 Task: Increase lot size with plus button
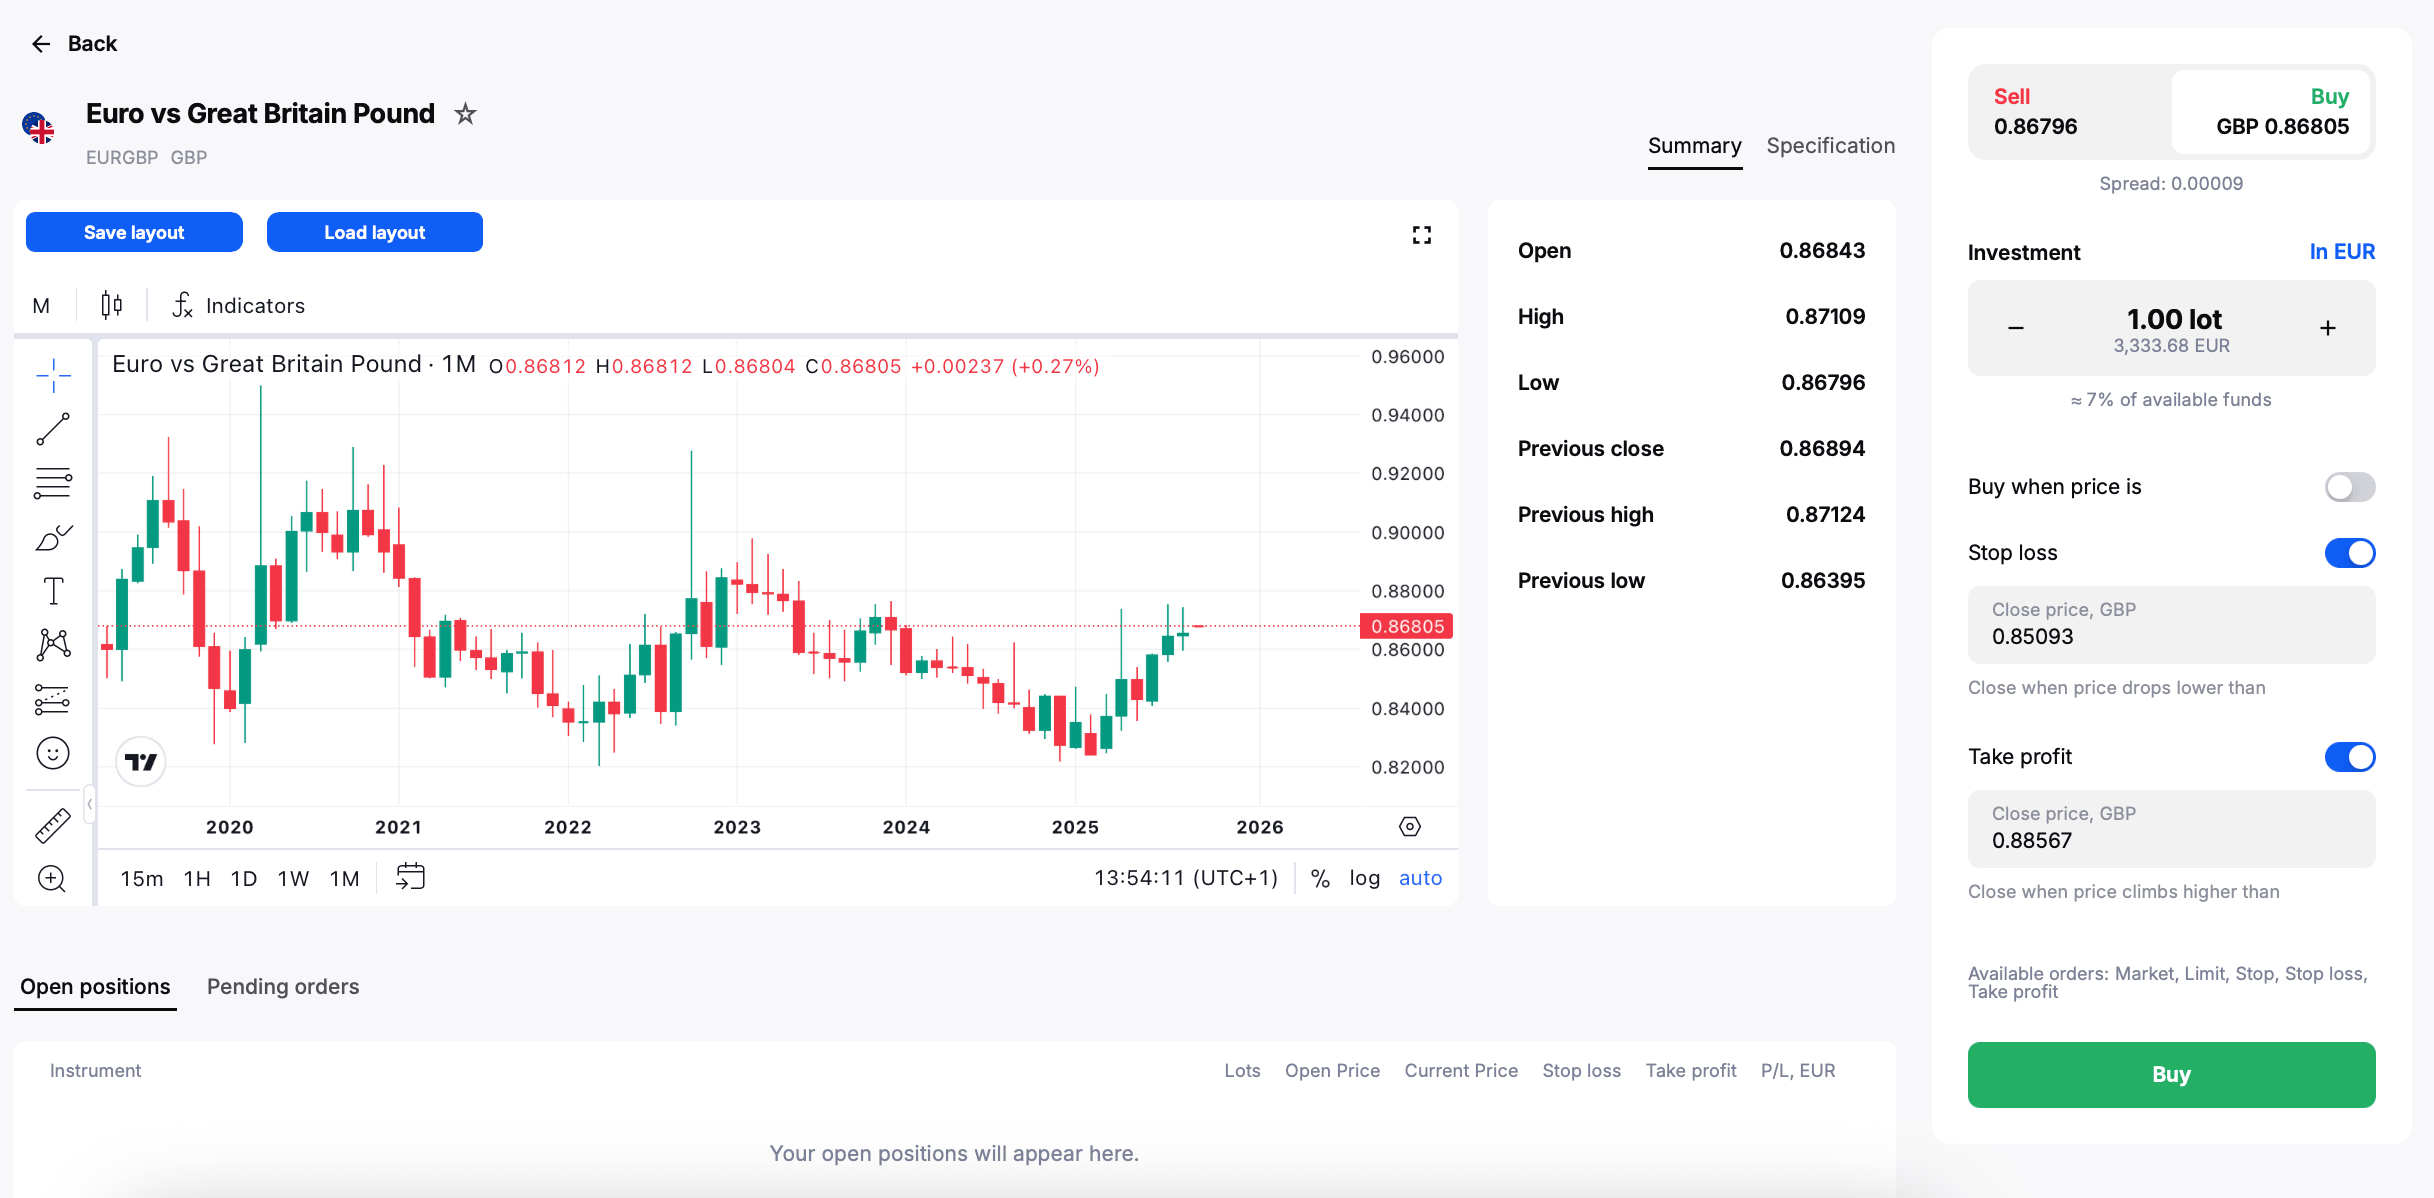(x=2328, y=328)
